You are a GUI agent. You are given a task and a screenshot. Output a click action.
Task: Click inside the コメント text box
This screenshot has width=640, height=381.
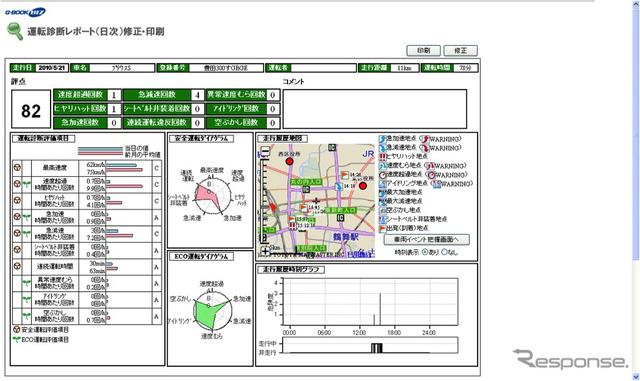tap(375, 109)
